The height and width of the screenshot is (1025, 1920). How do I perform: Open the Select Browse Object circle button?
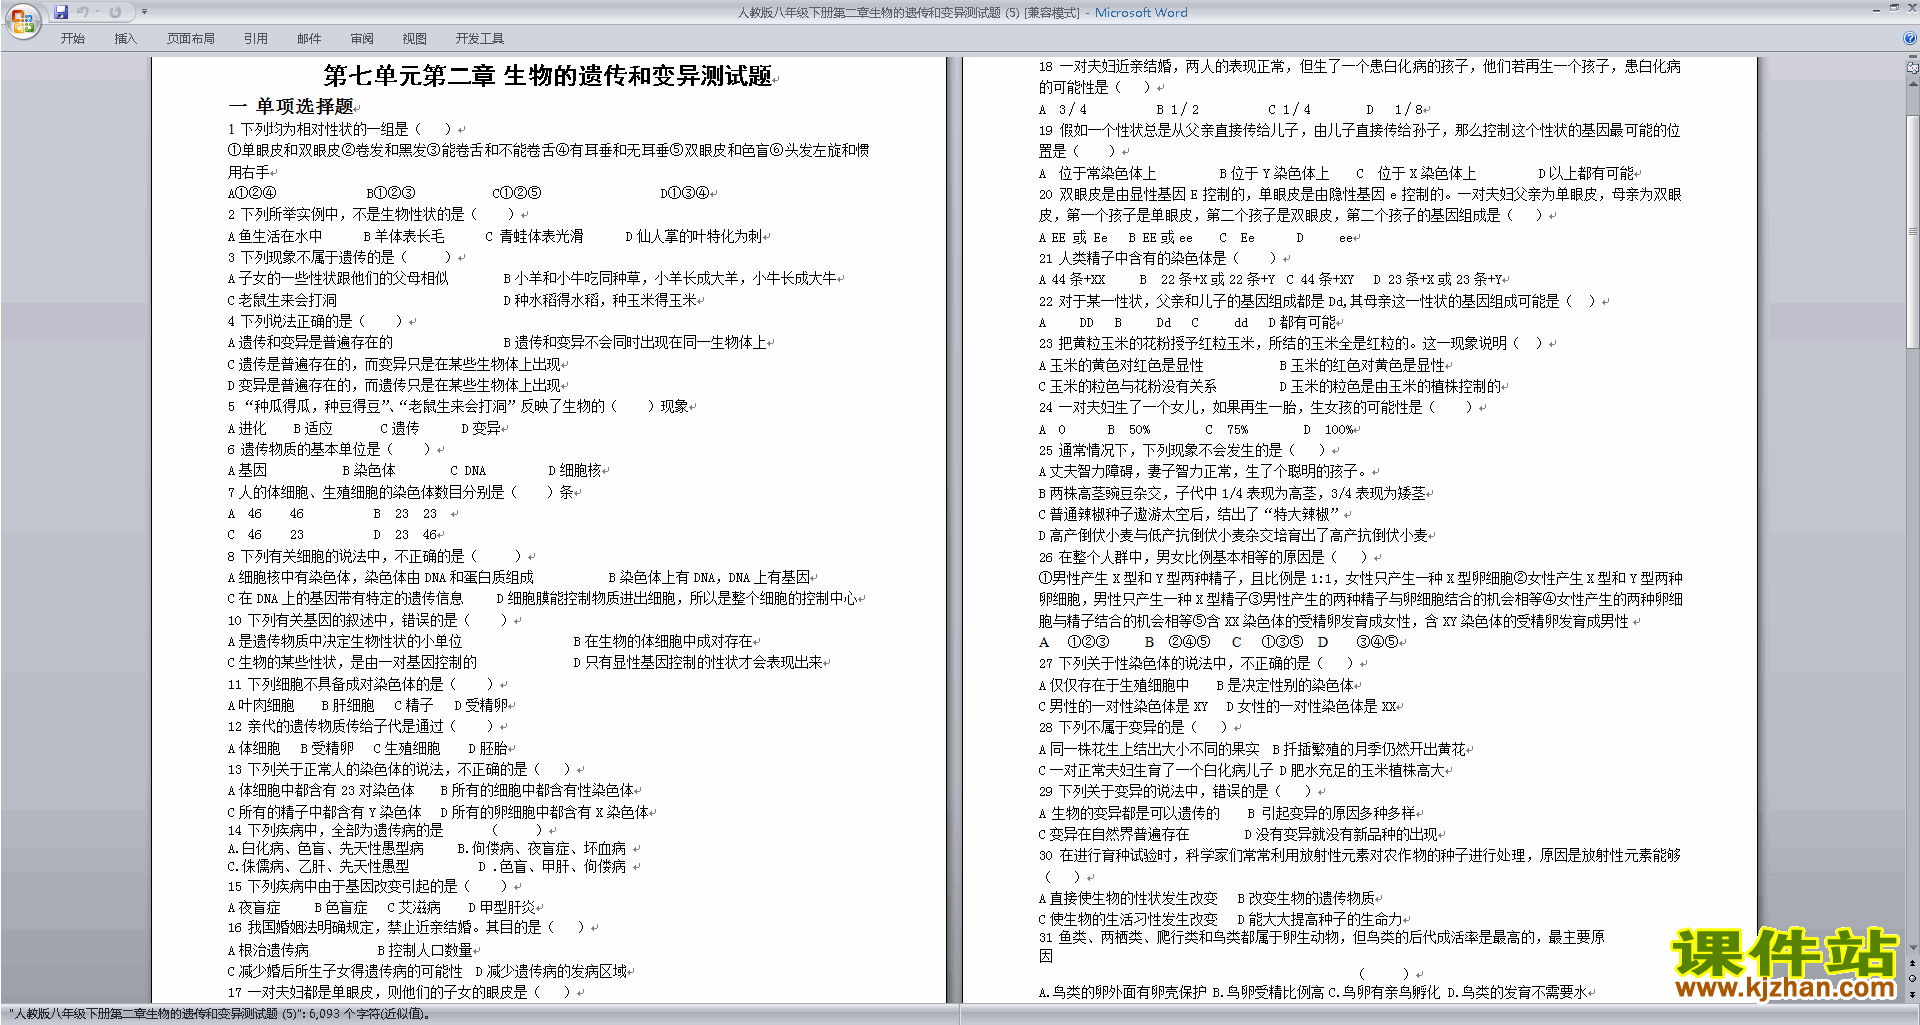(x=1913, y=978)
